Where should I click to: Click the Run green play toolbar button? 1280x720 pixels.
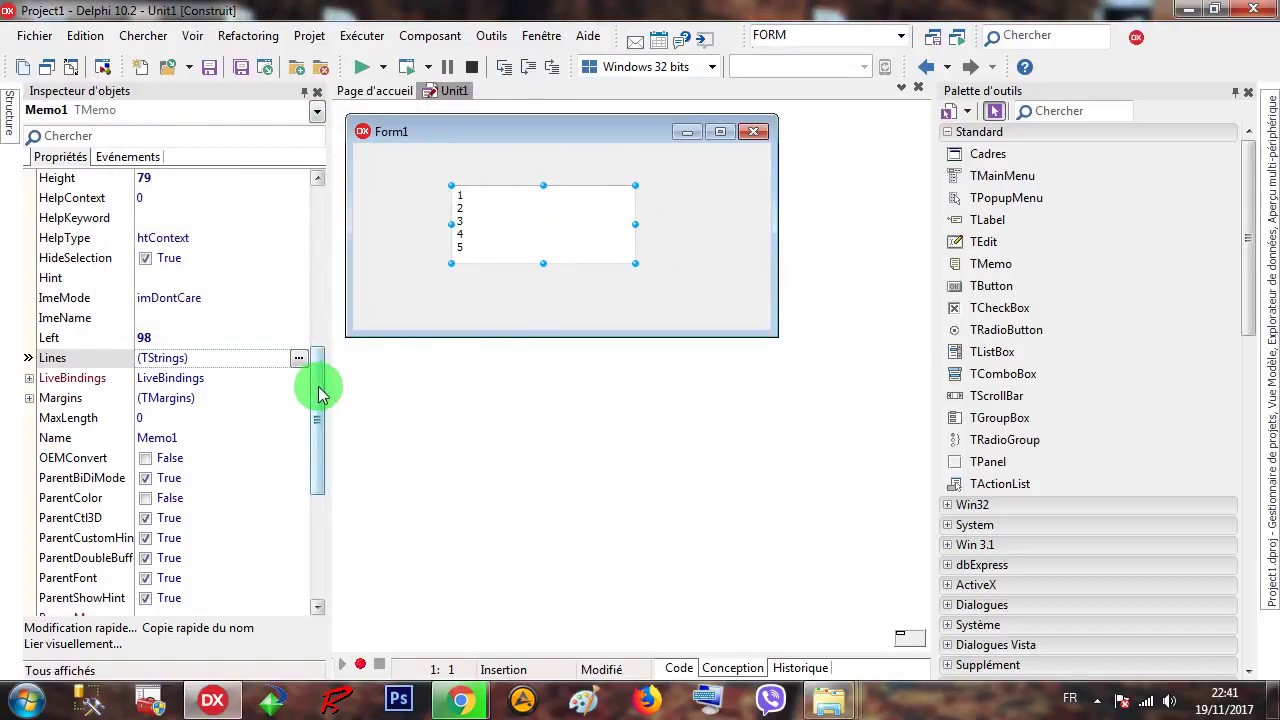362,67
